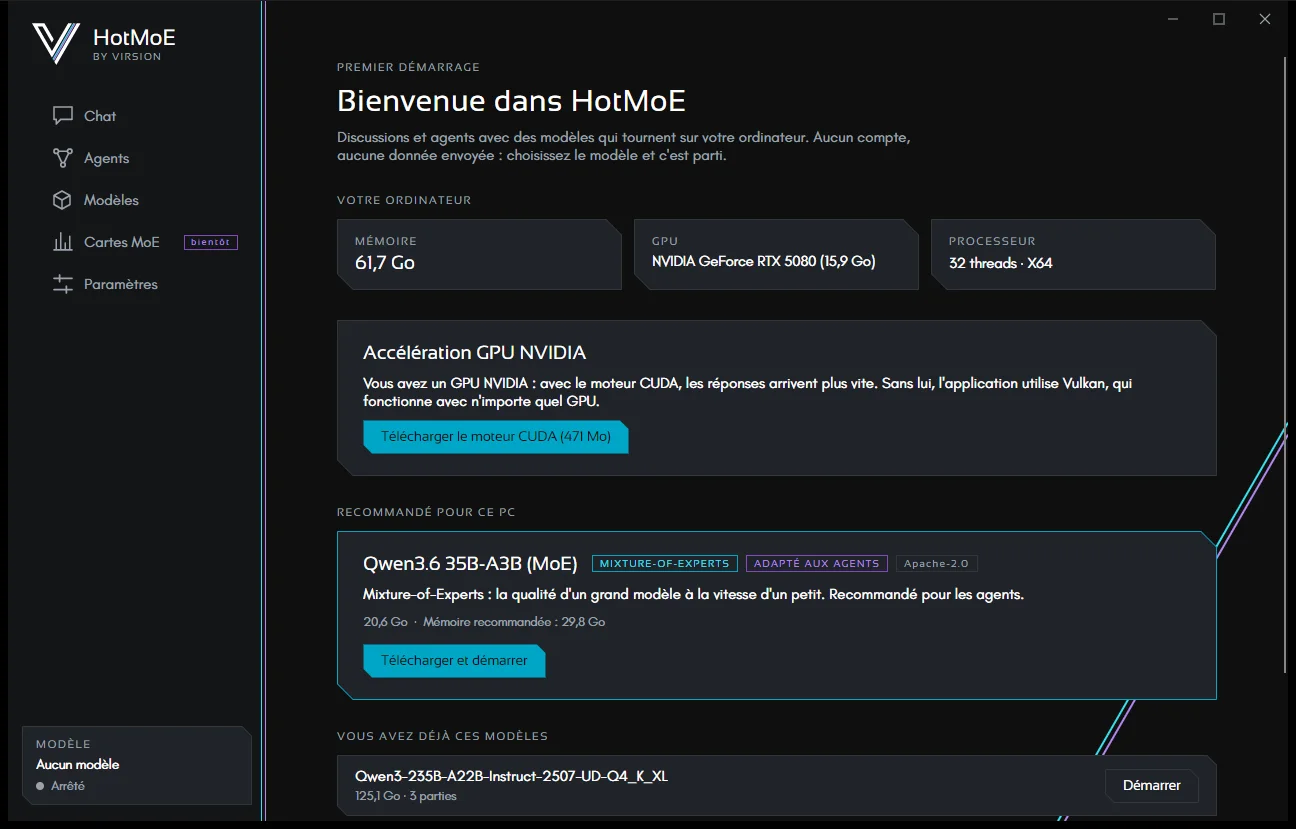Click the Aucun modèle status card
This screenshot has width=1296, height=829.
136,765
